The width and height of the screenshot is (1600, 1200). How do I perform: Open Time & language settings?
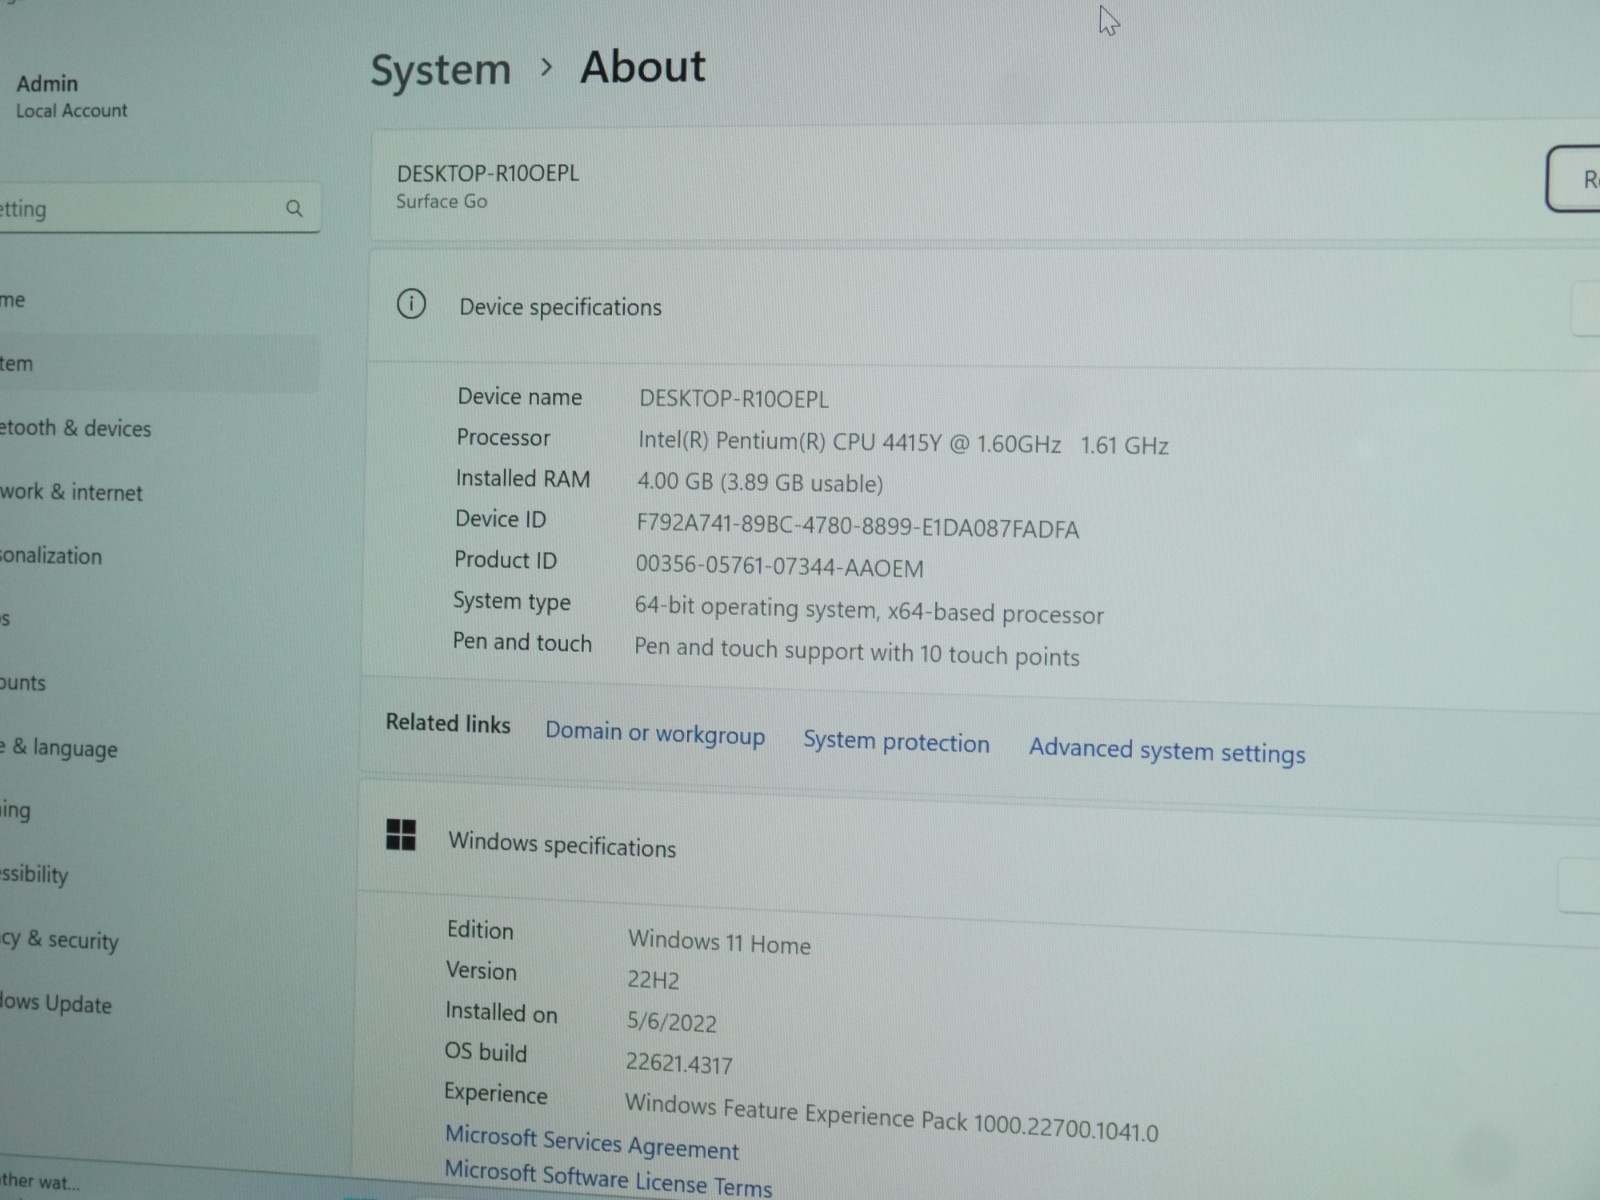59,748
